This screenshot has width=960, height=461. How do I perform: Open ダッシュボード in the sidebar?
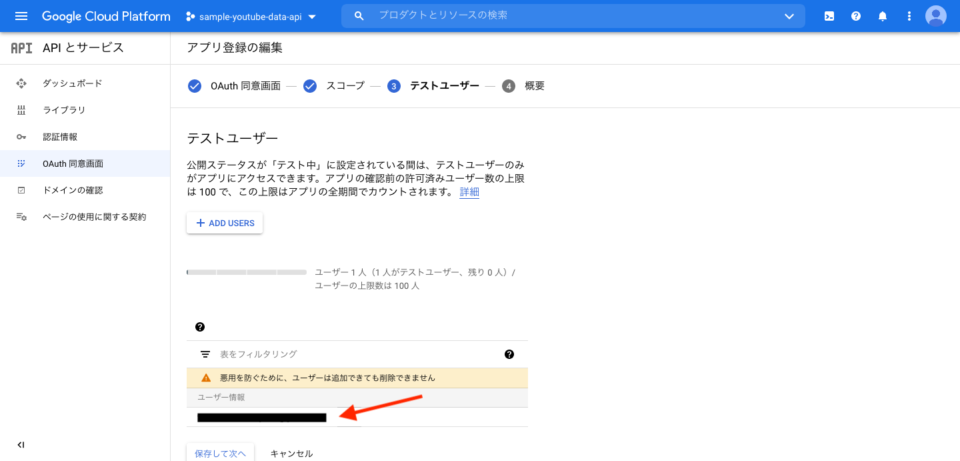point(85,83)
